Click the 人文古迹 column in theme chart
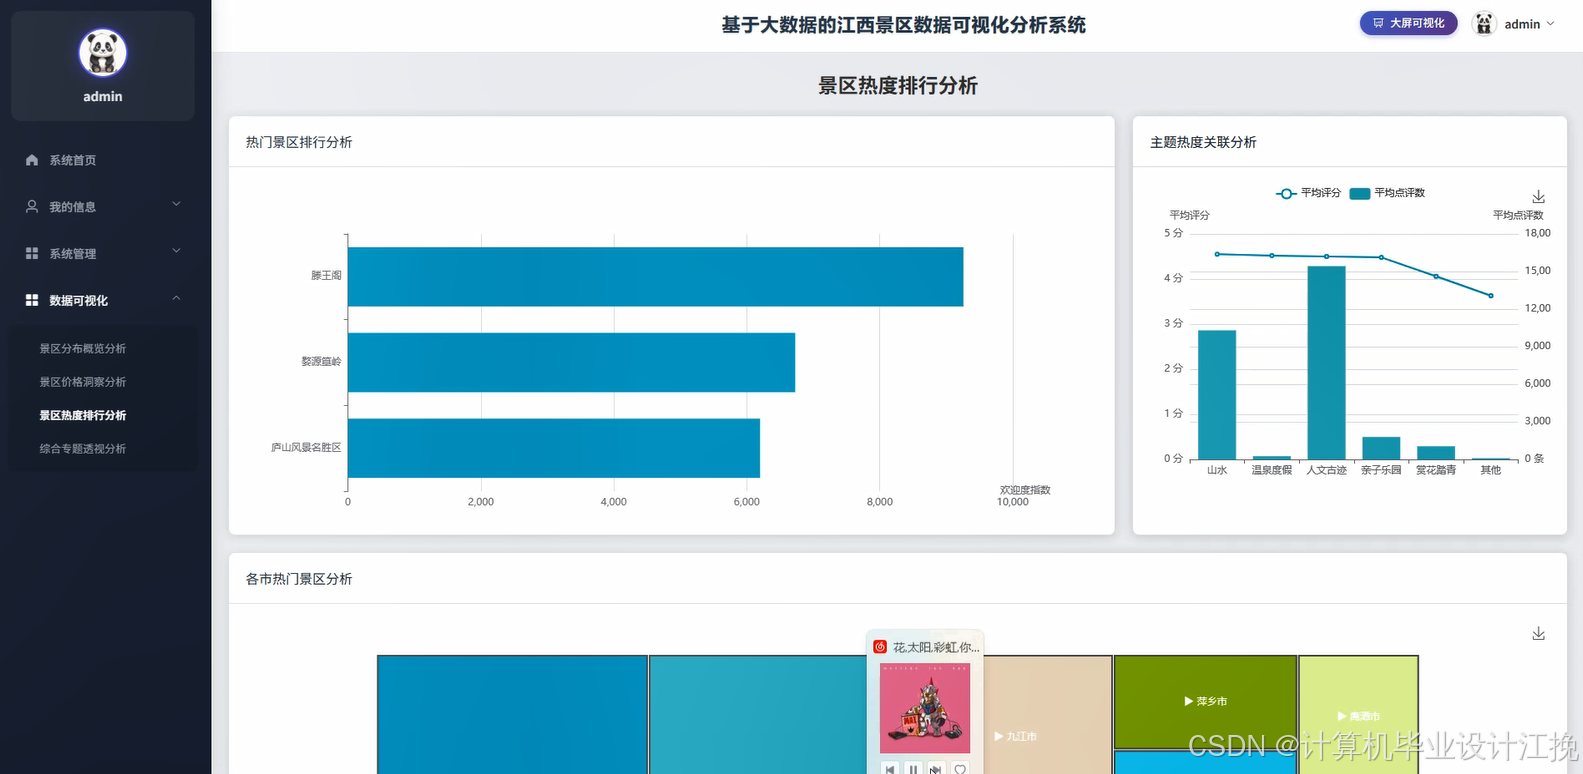 coord(1326,362)
